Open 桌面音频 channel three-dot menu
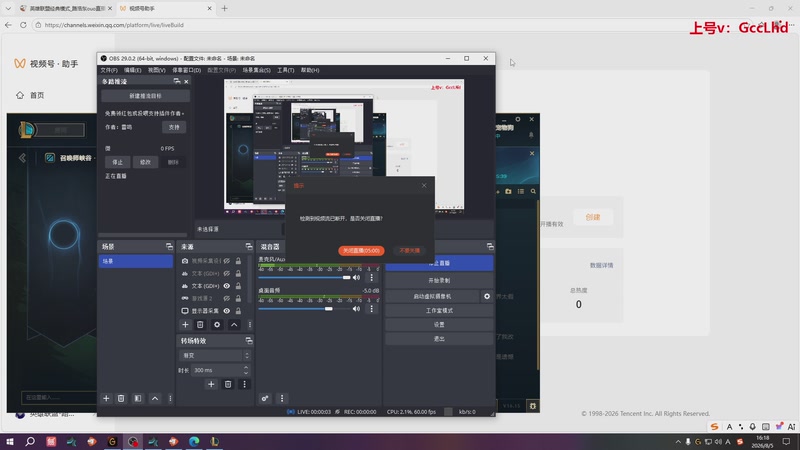Image resolution: width=800 pixels, height=450 pixels. [371, 309]
